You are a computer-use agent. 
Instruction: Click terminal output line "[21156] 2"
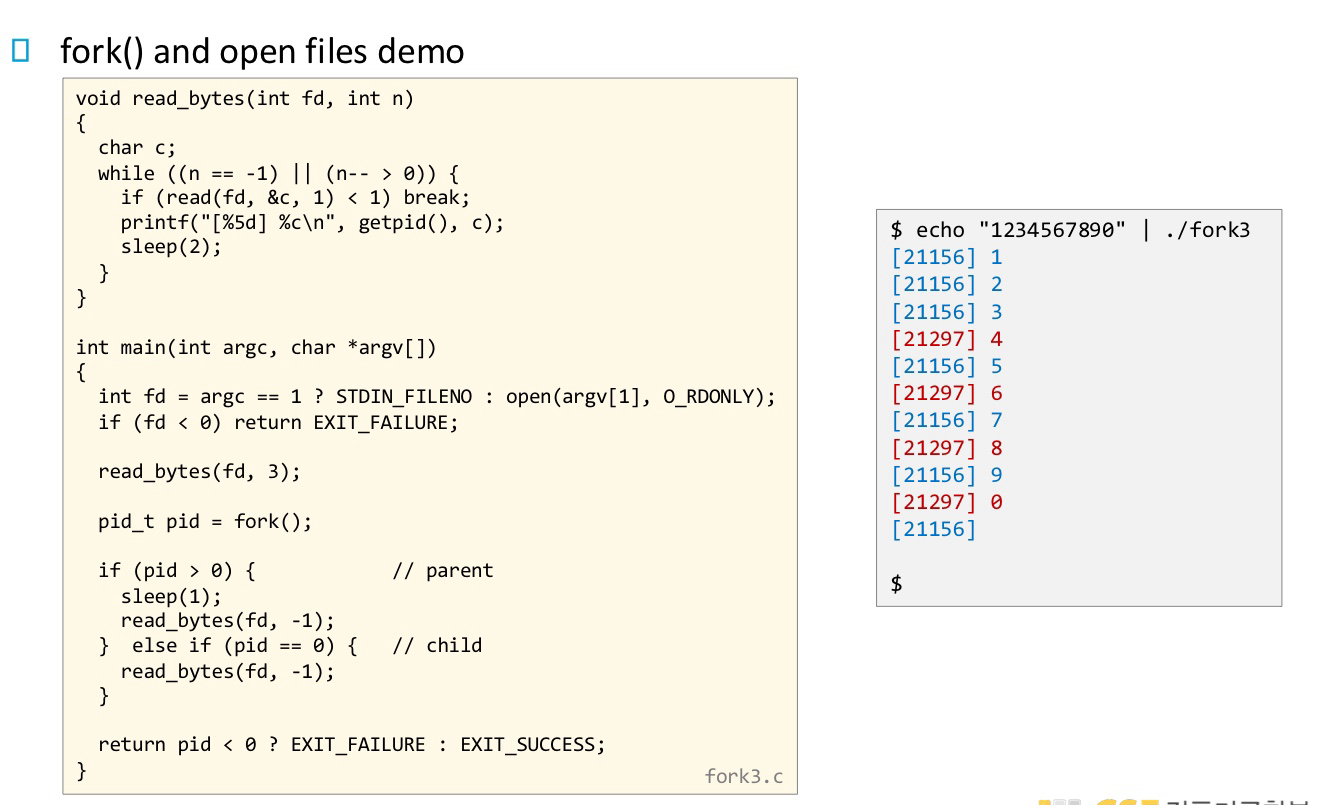click(946, 284)
